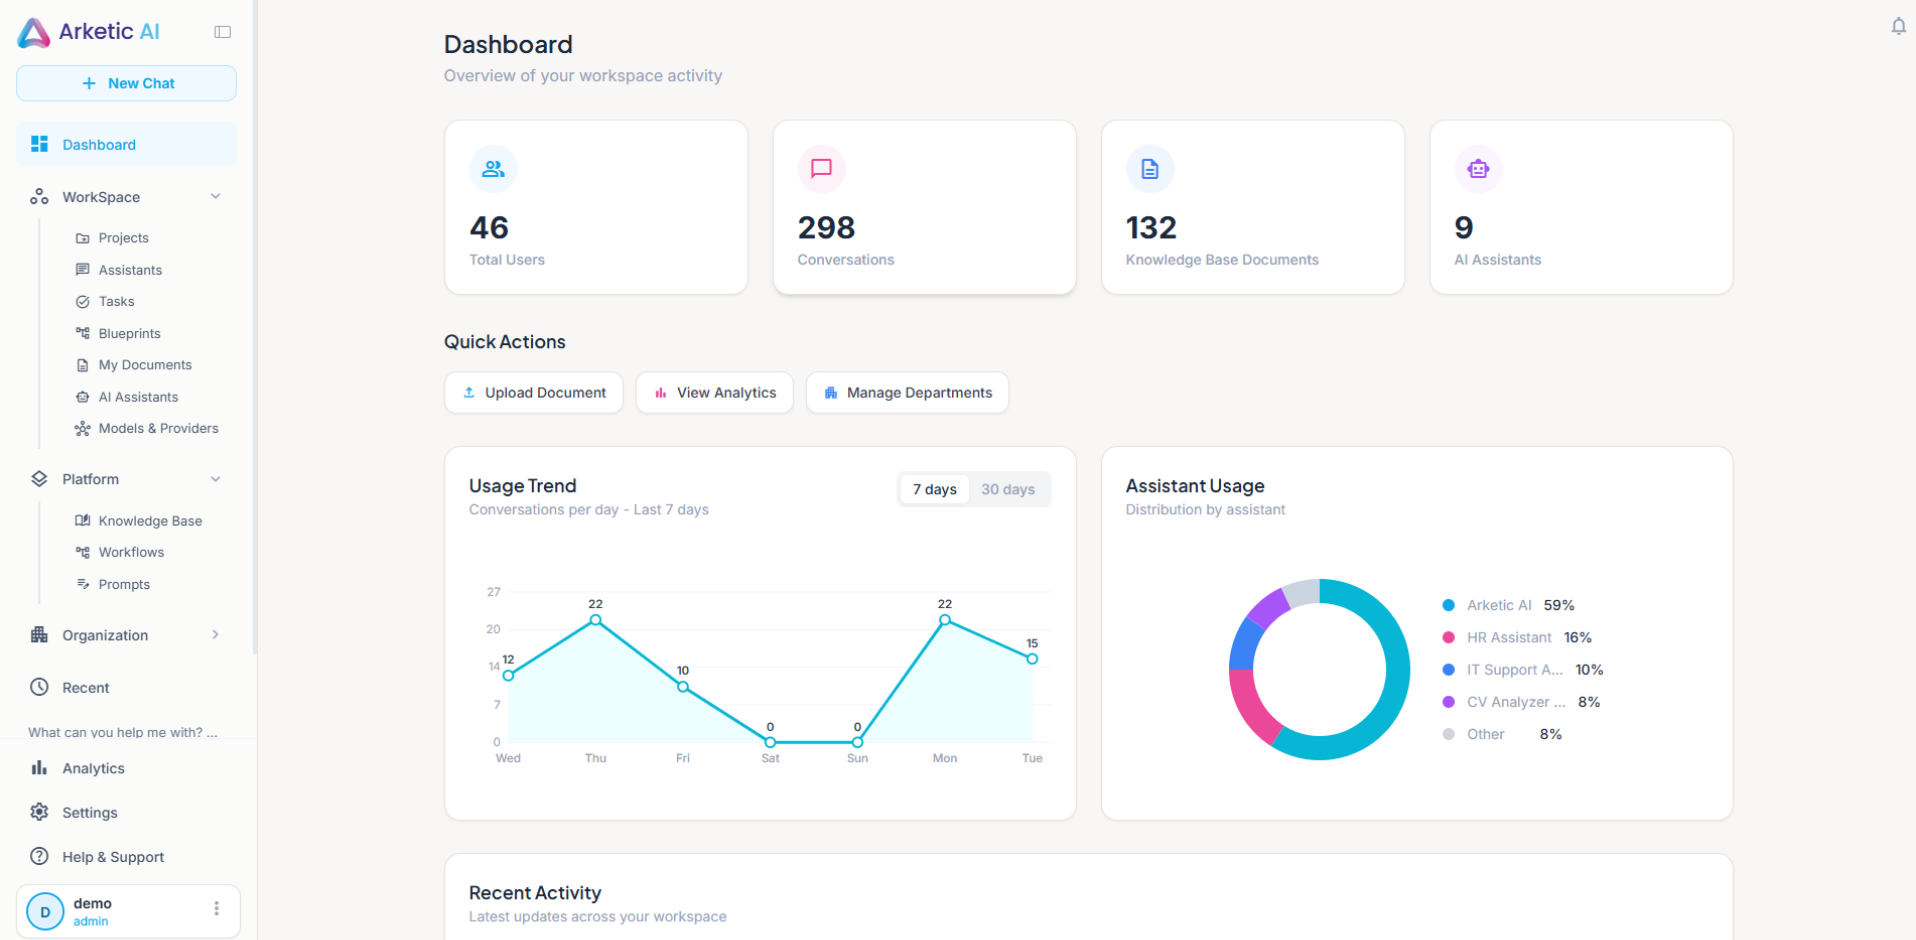Click the IT Support blue legend dot

point(1448,670)
